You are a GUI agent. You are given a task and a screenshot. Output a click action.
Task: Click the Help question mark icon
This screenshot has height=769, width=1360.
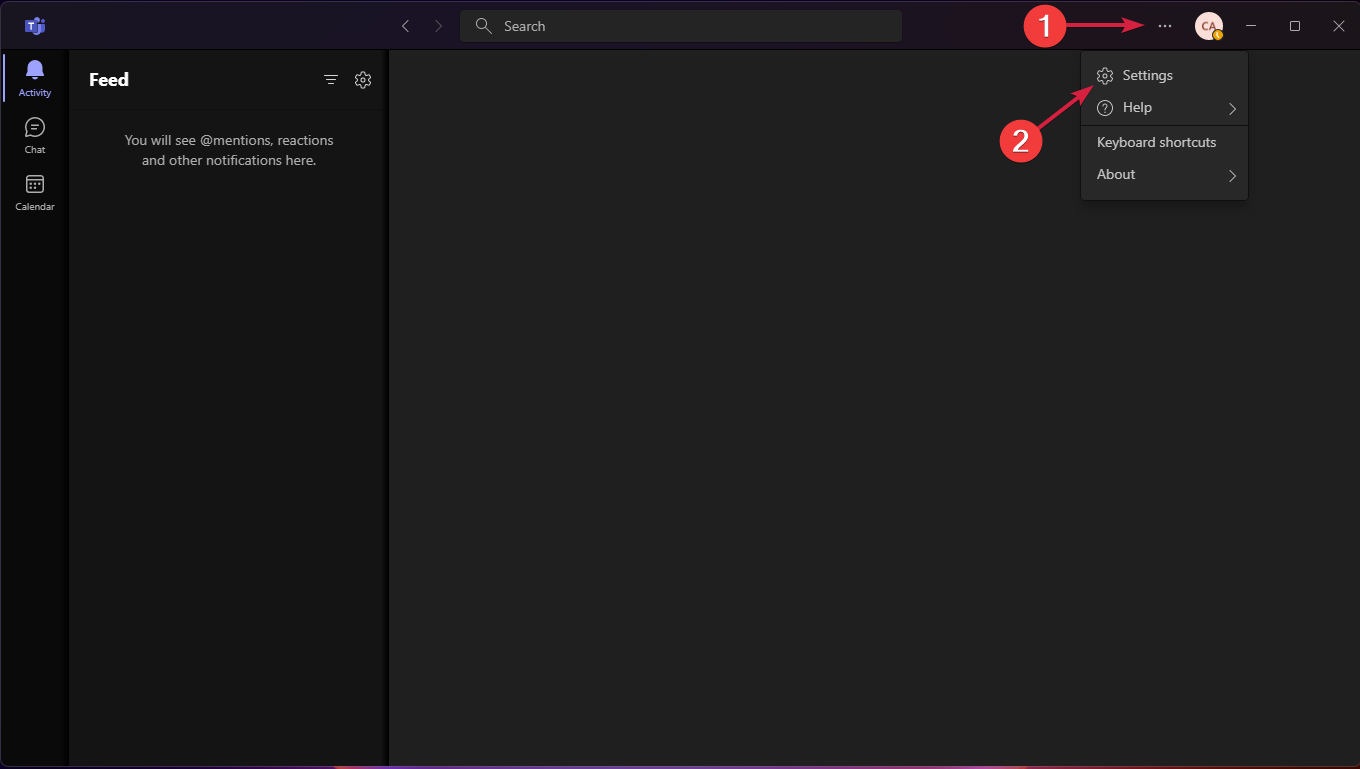click(x=1104, y=107)
